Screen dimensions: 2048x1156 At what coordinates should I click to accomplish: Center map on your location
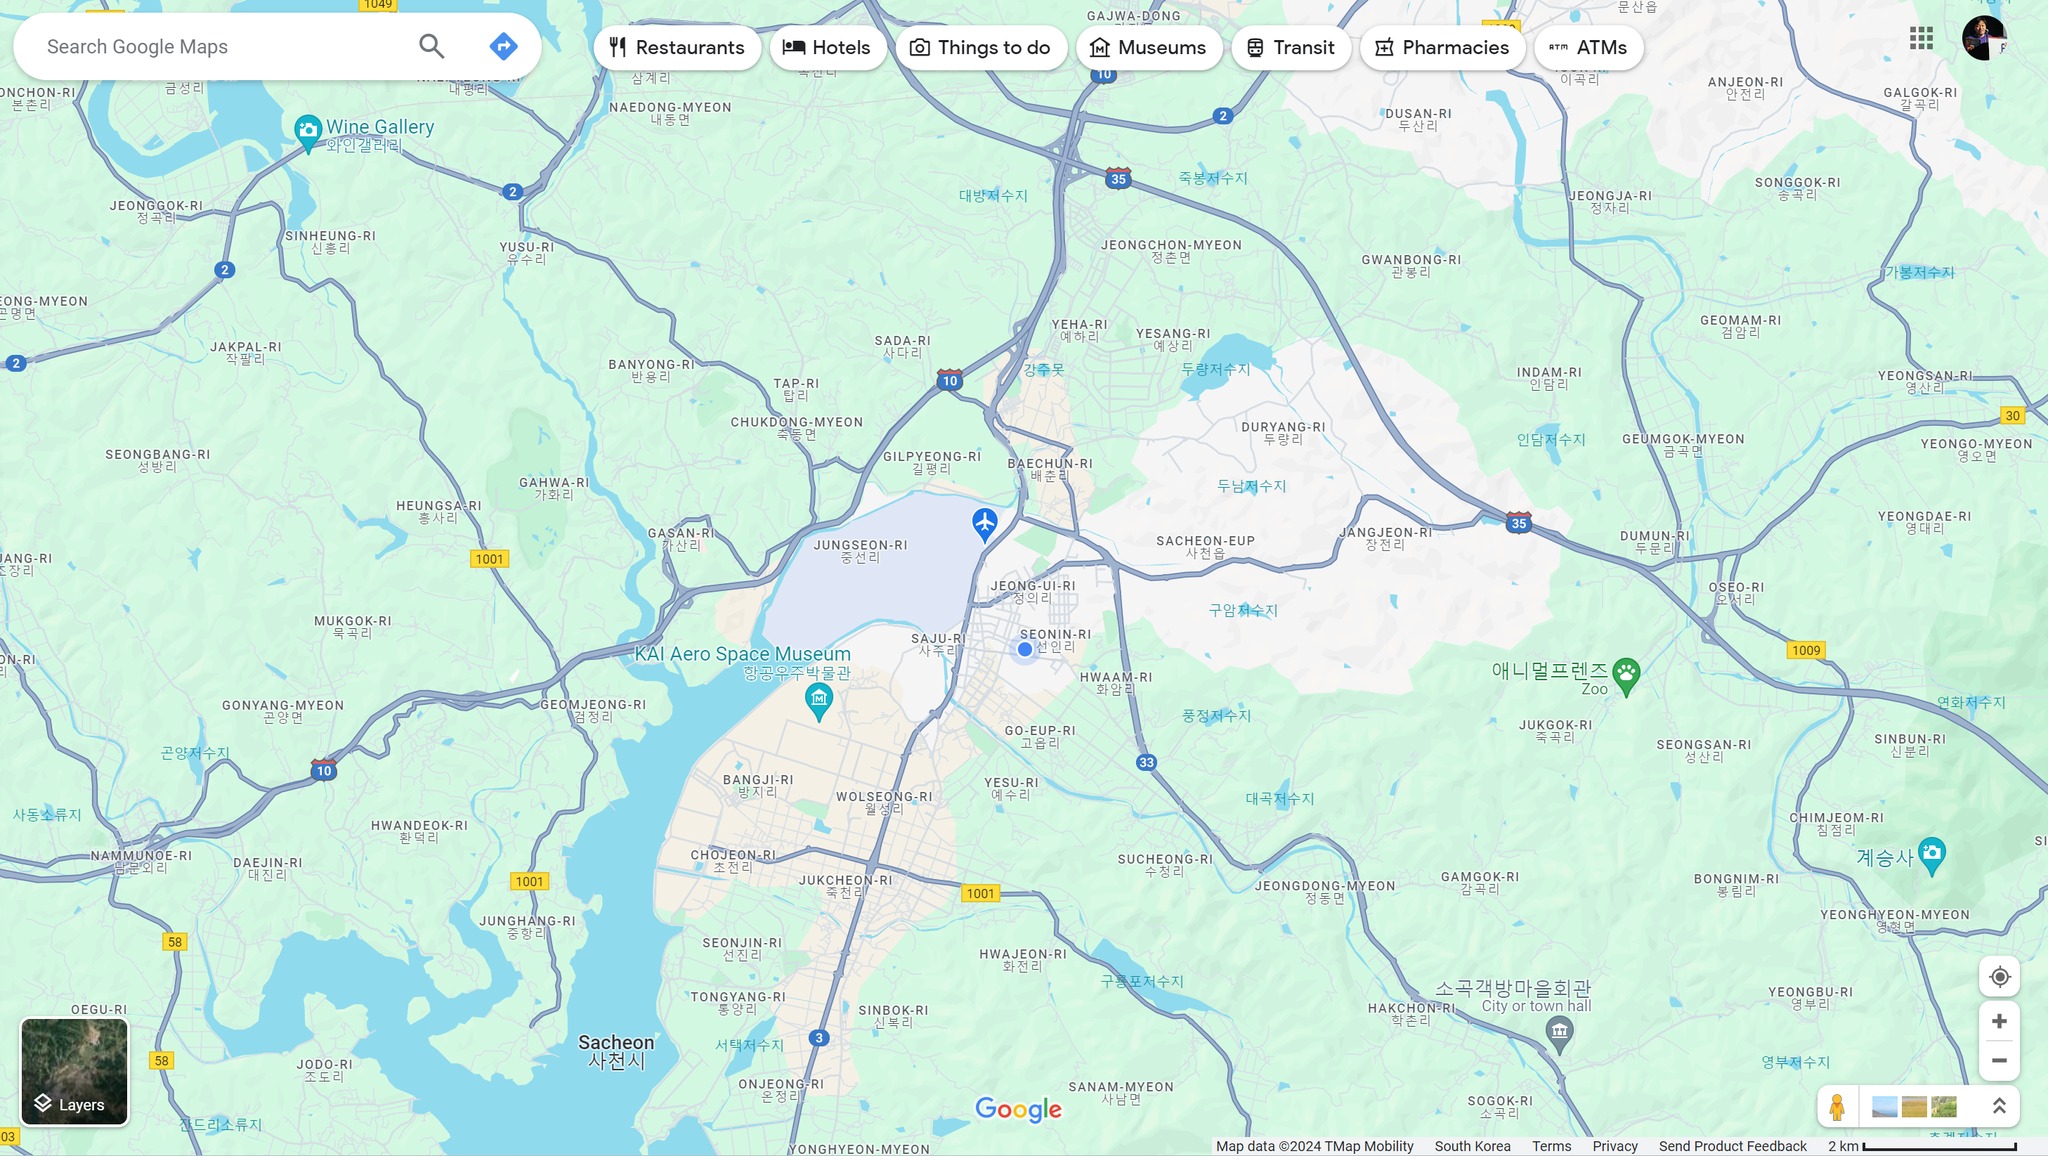coord(1999,977)
